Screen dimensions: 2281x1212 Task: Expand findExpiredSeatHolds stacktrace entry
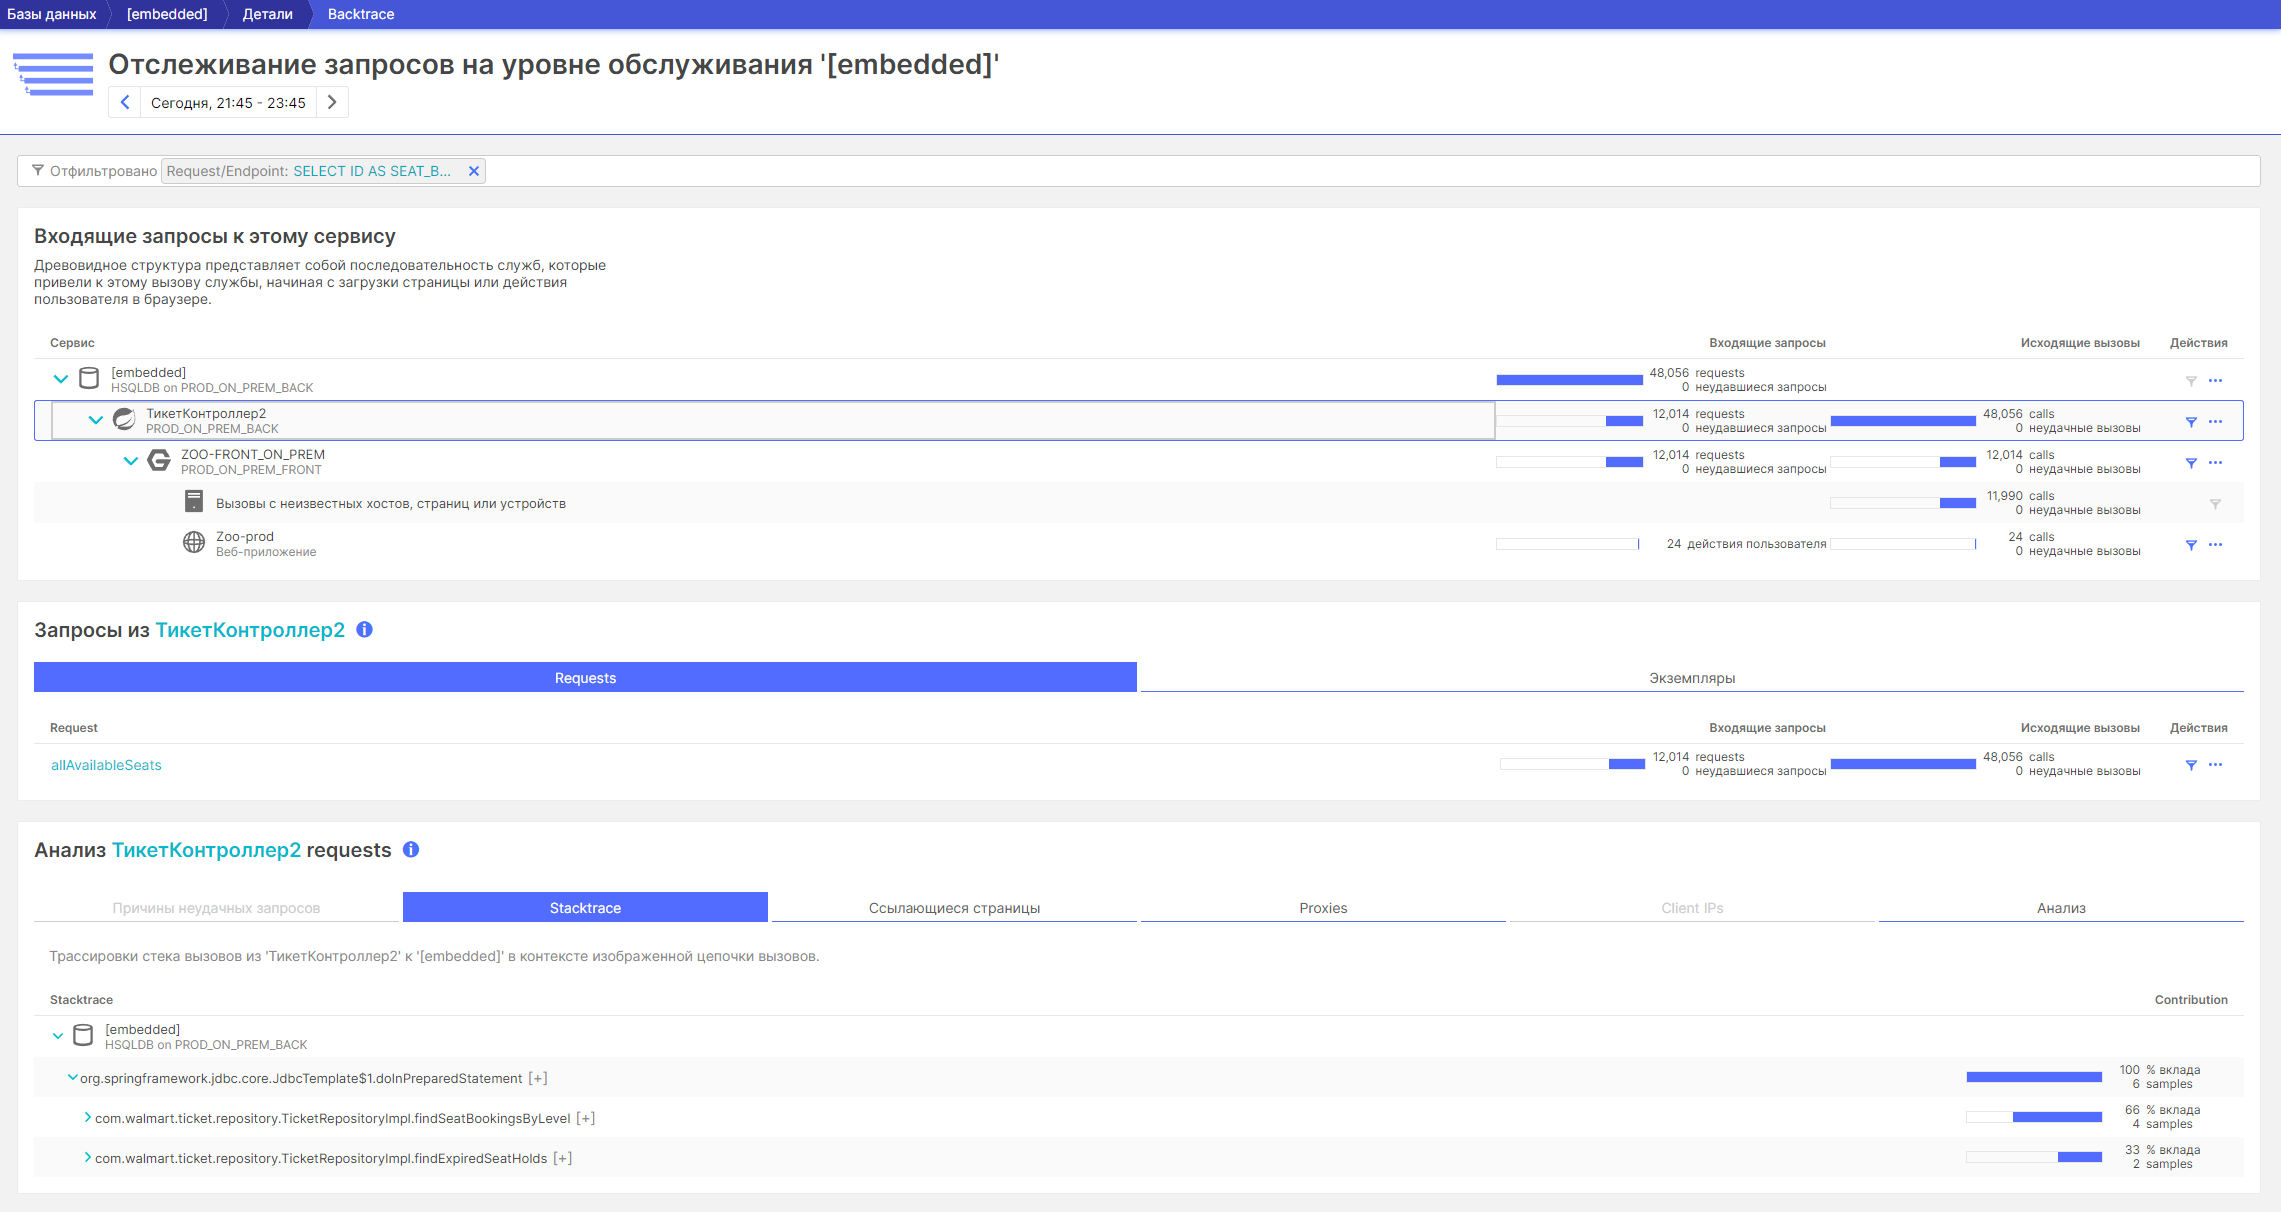pyautogui.click(x=88, y=1158)
